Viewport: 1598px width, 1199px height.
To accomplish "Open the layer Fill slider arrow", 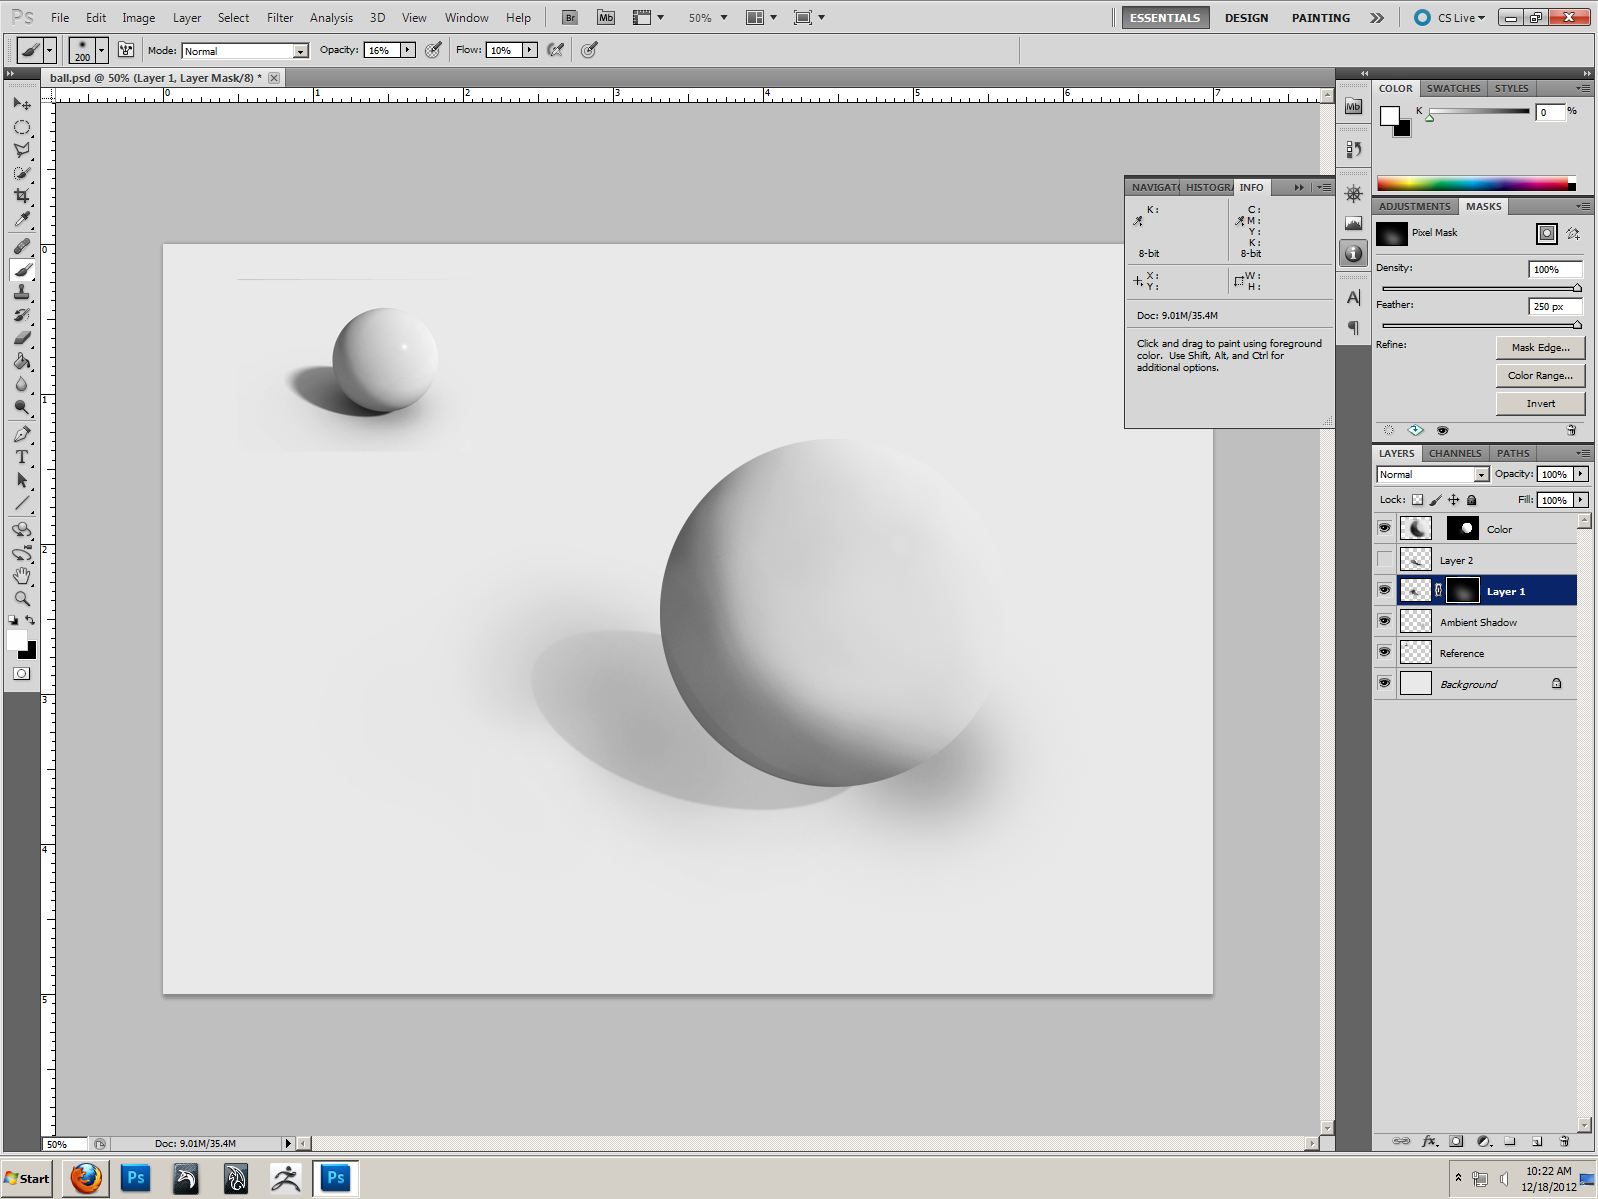I will pyautogui.click(x=1581, y=500).
